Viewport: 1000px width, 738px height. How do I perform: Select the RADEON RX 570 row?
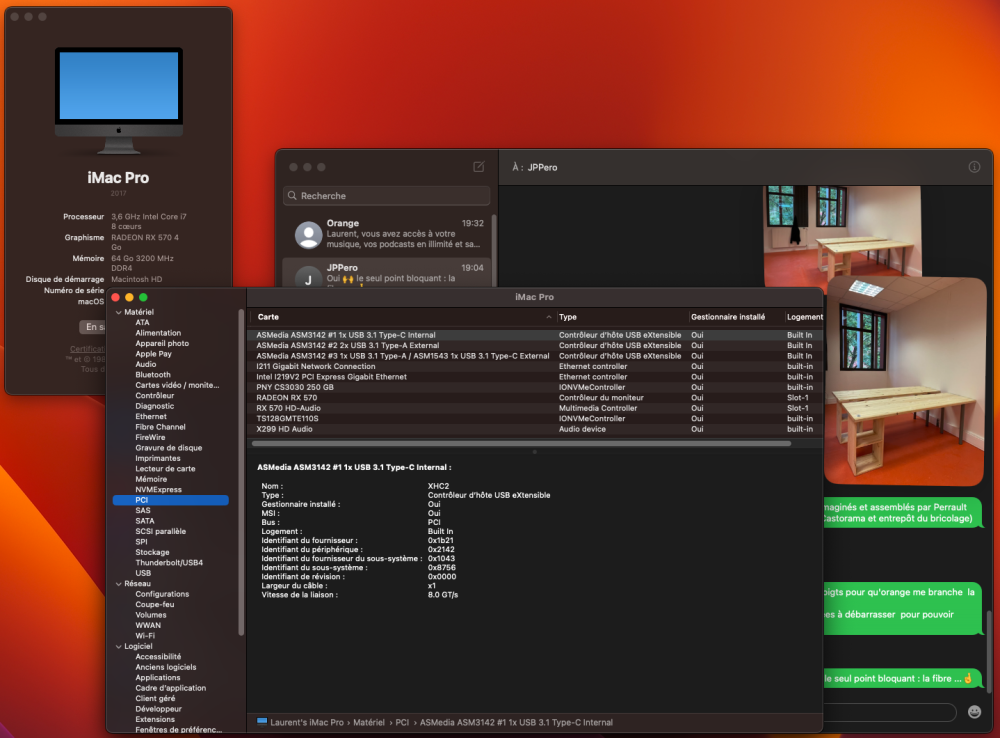pyautogui.click(x=534, y=398)
